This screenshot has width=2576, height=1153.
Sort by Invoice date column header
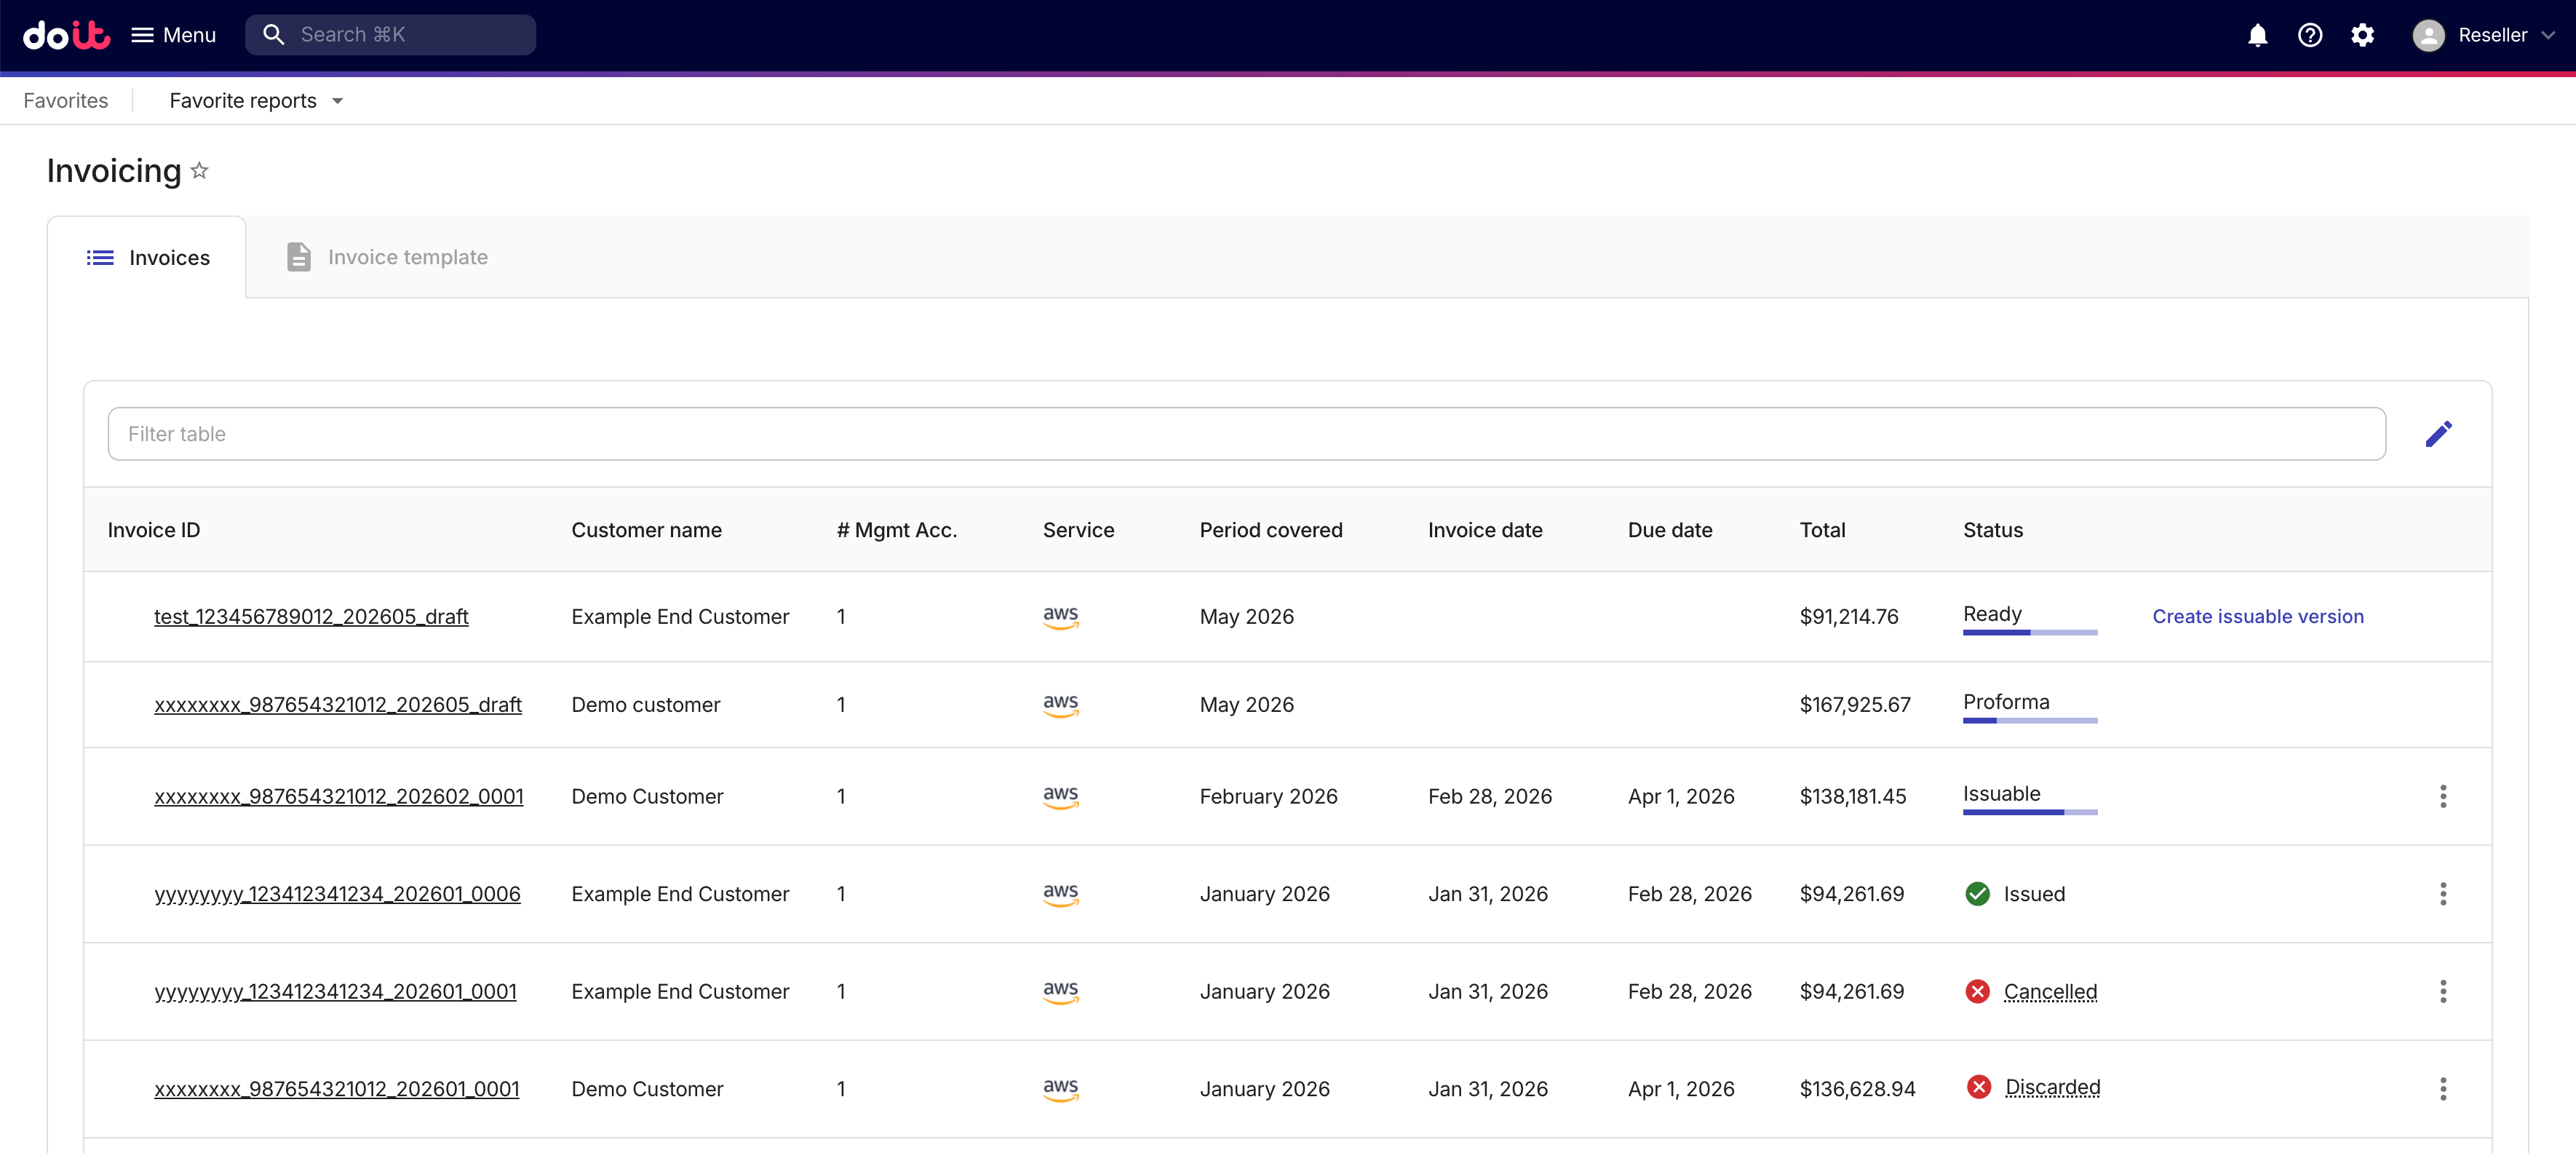click(1485, 530)
